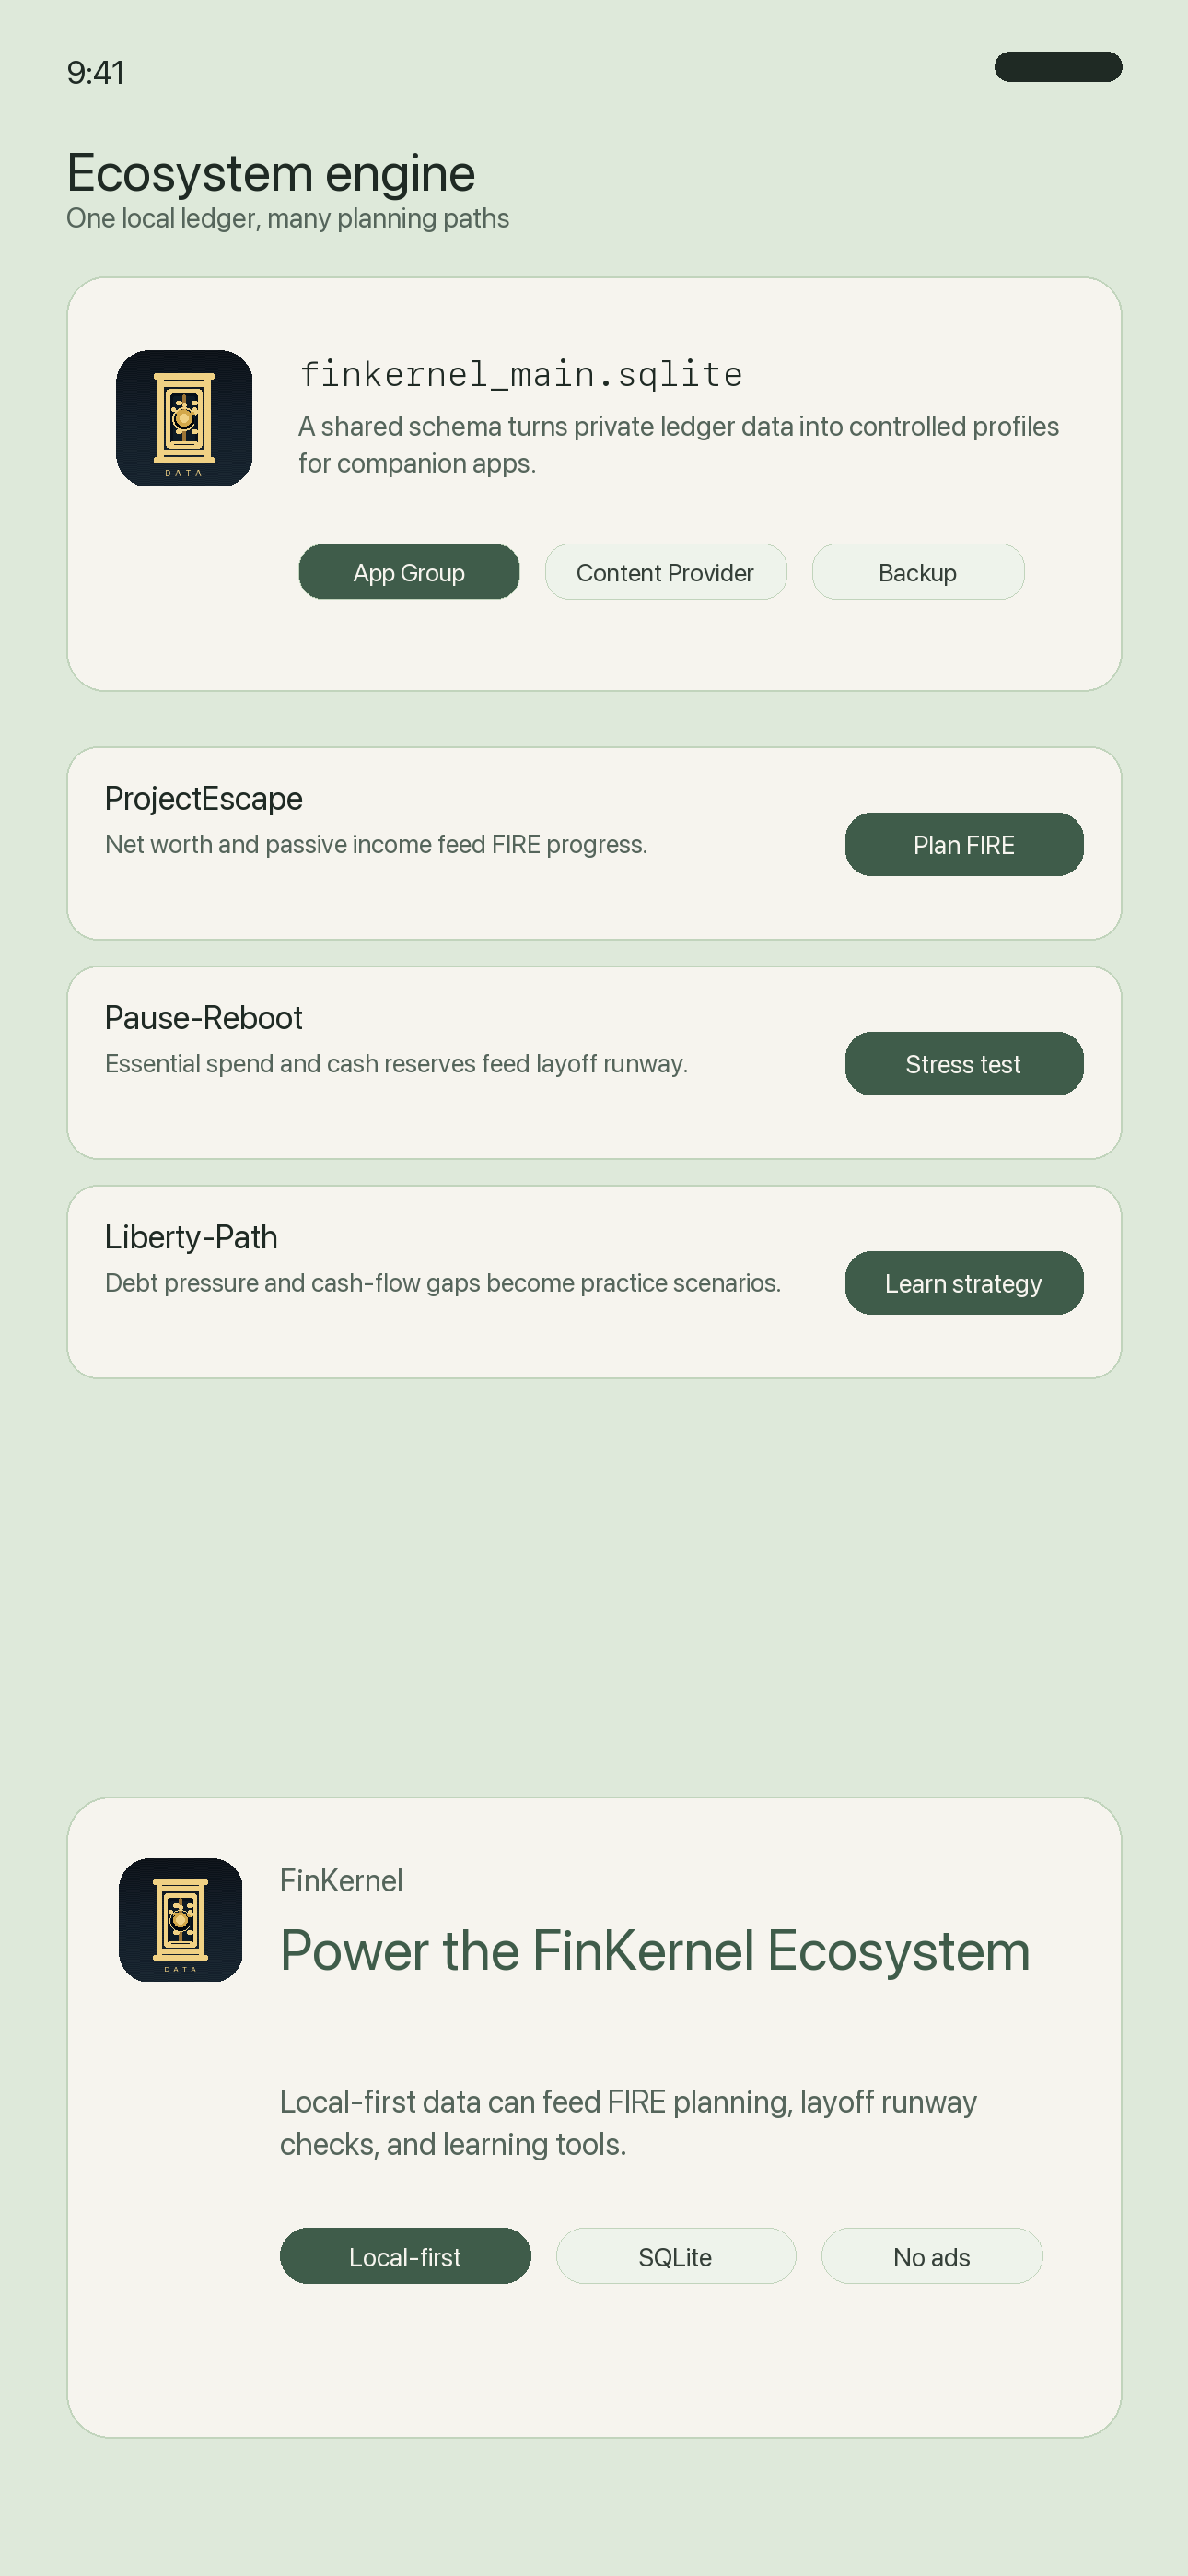Viewport: 1188px width, 2576px height.
Task: Open the Liberty-Path card title
Action: 191,1237
